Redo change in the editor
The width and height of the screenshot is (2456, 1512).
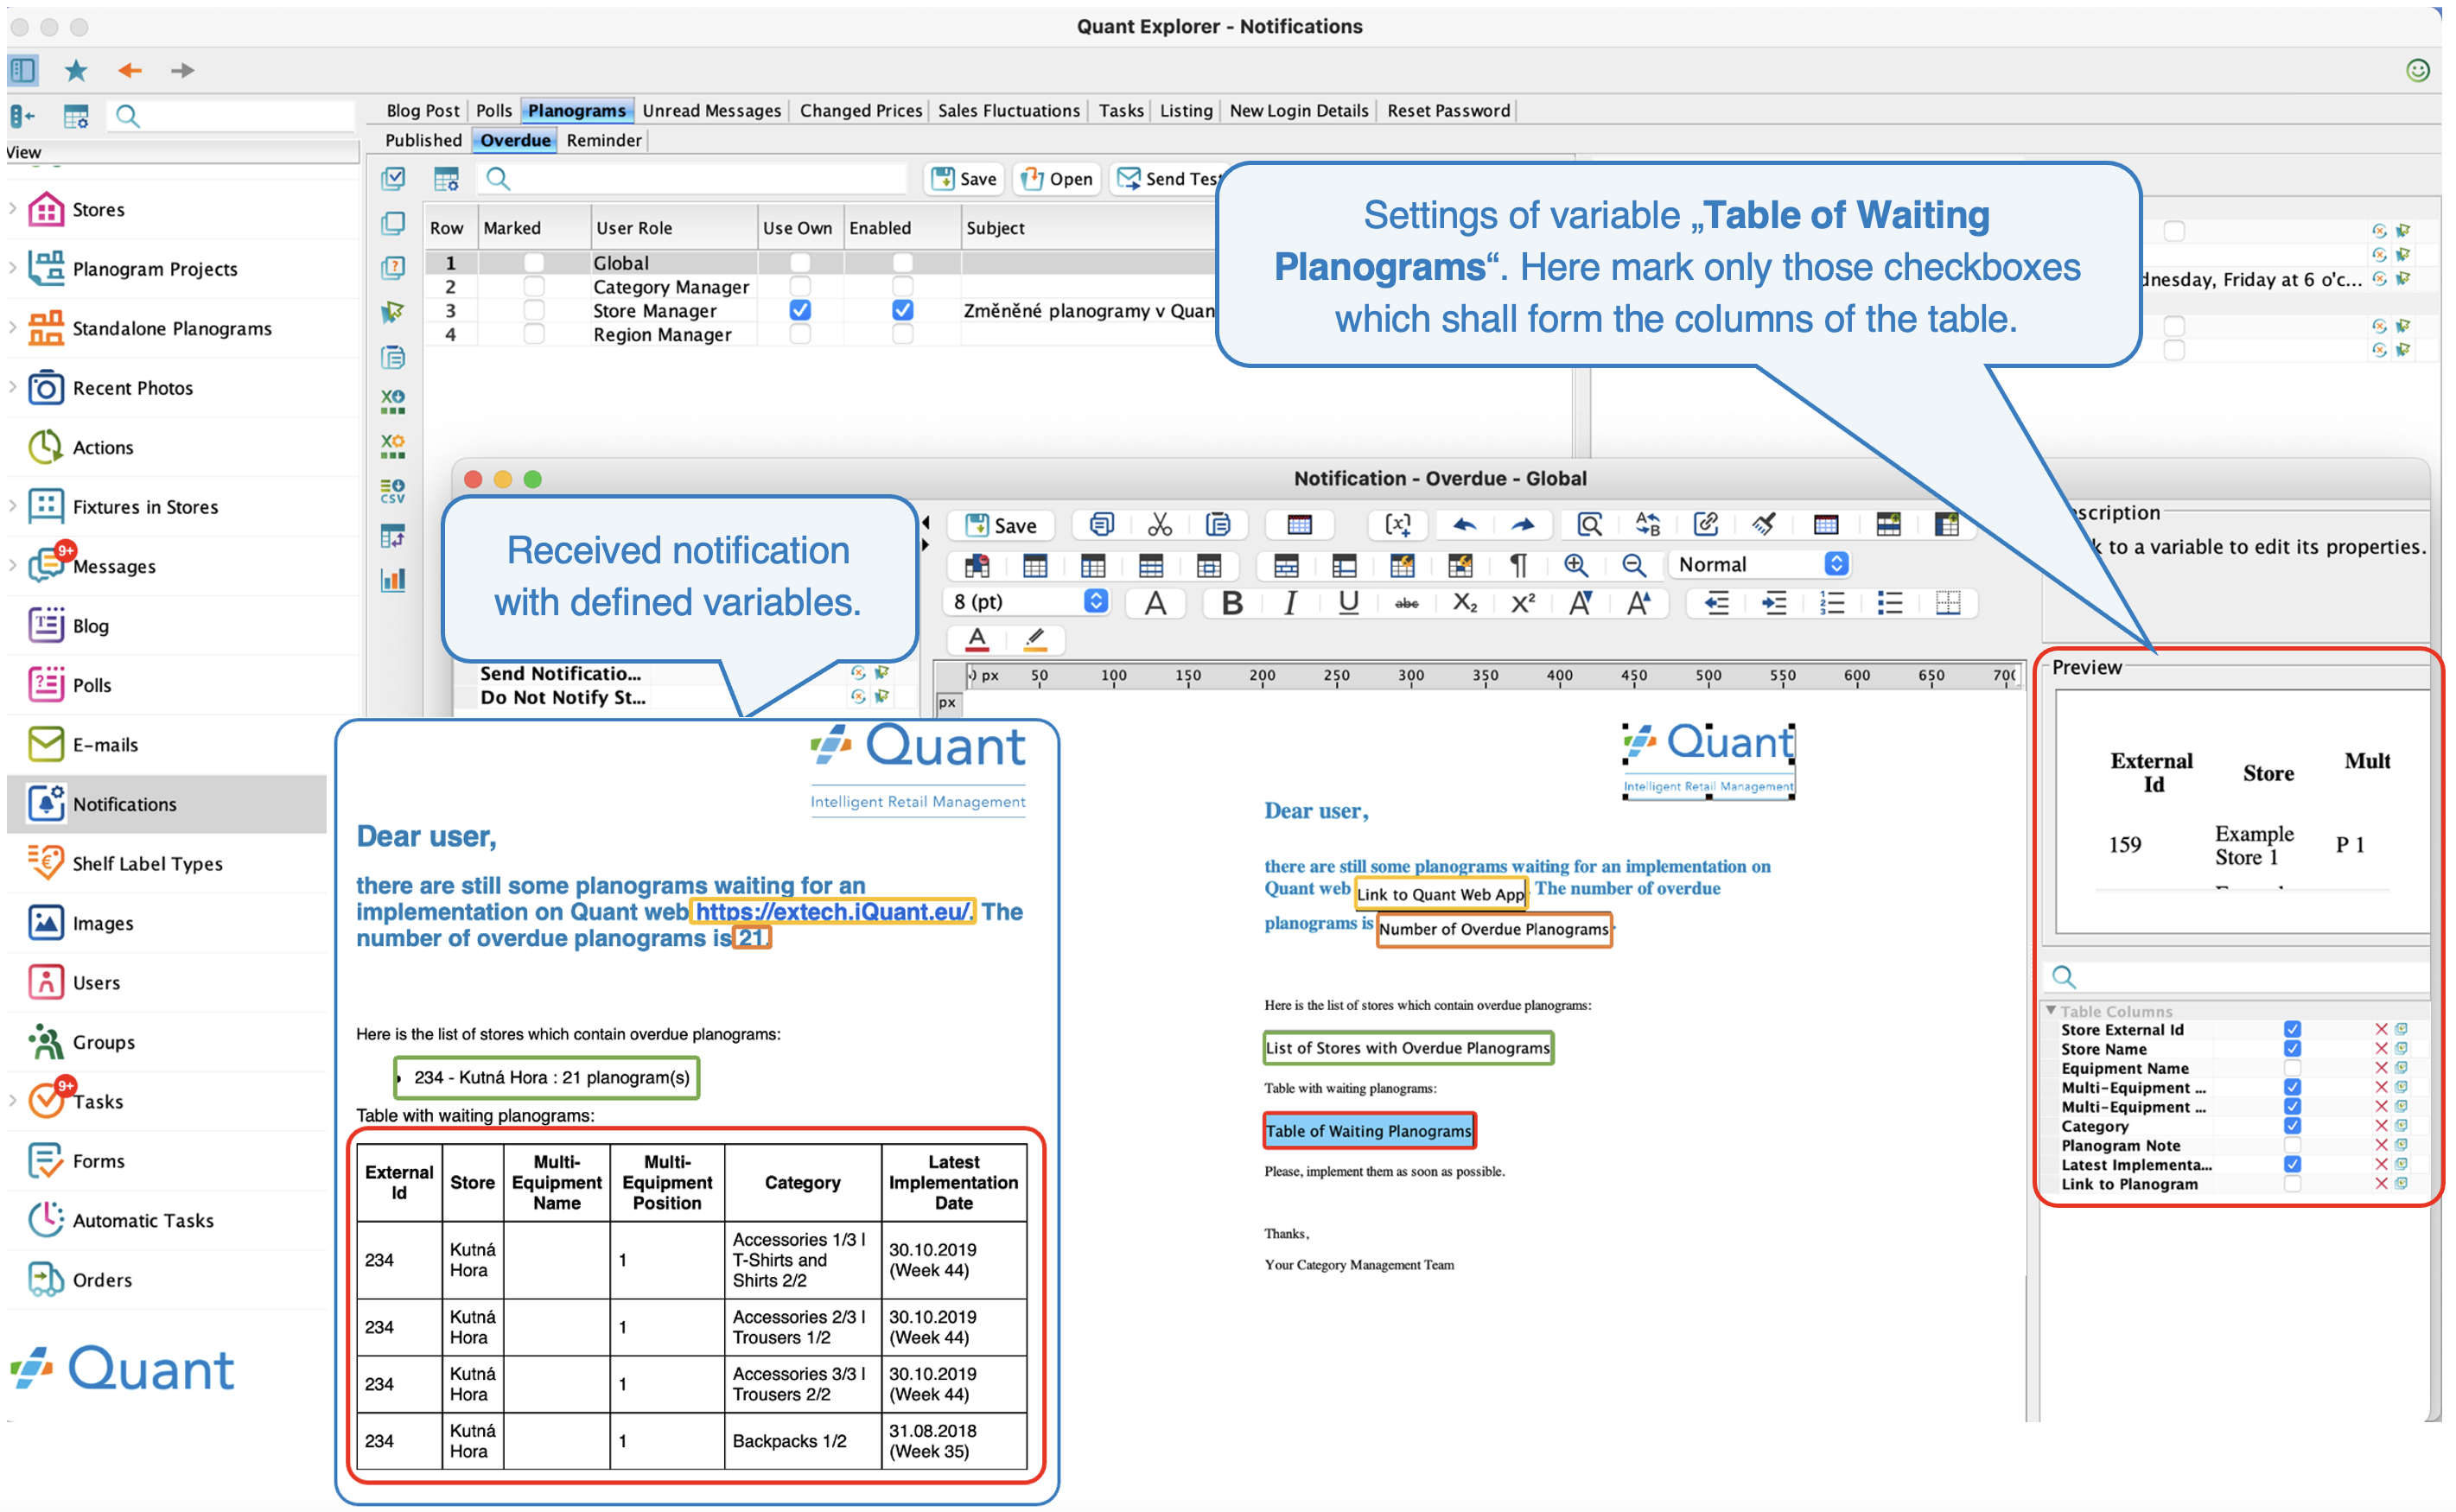pos(1523,525)
